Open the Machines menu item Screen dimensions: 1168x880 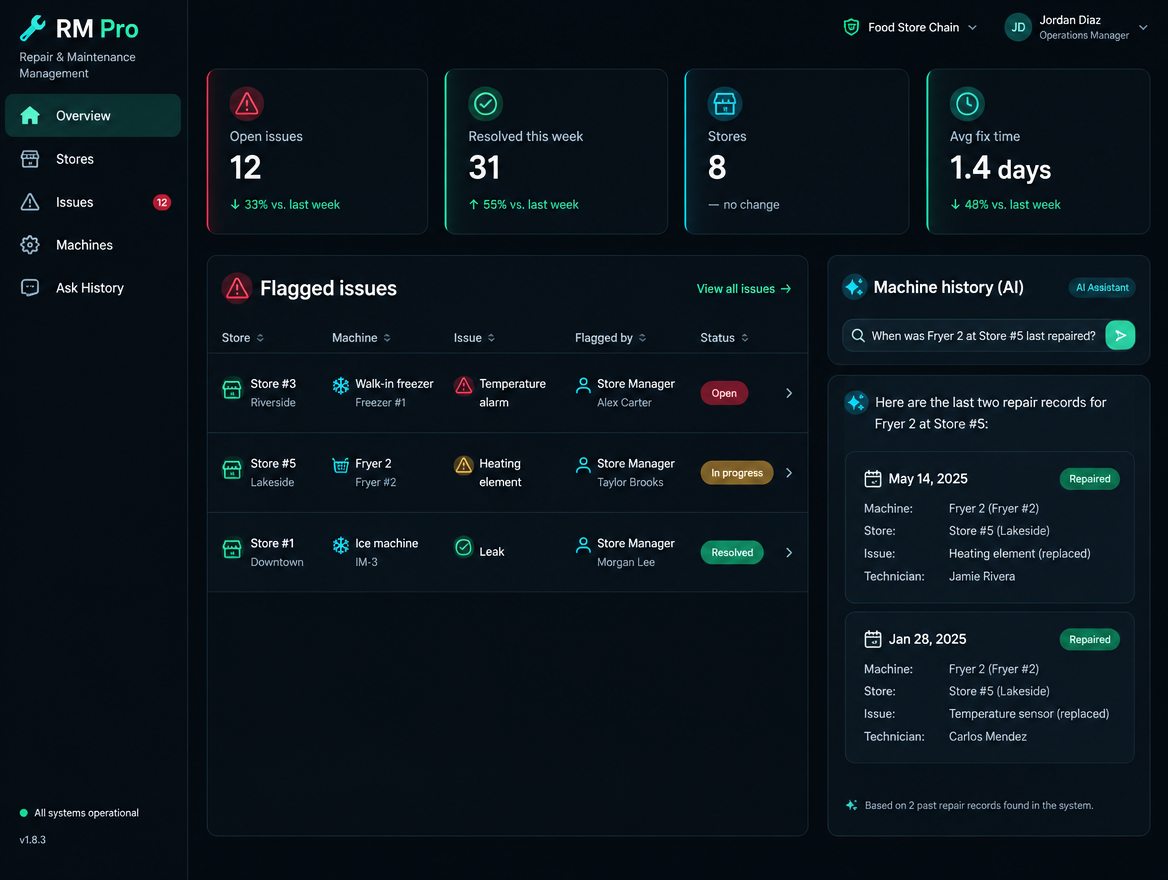93,245
